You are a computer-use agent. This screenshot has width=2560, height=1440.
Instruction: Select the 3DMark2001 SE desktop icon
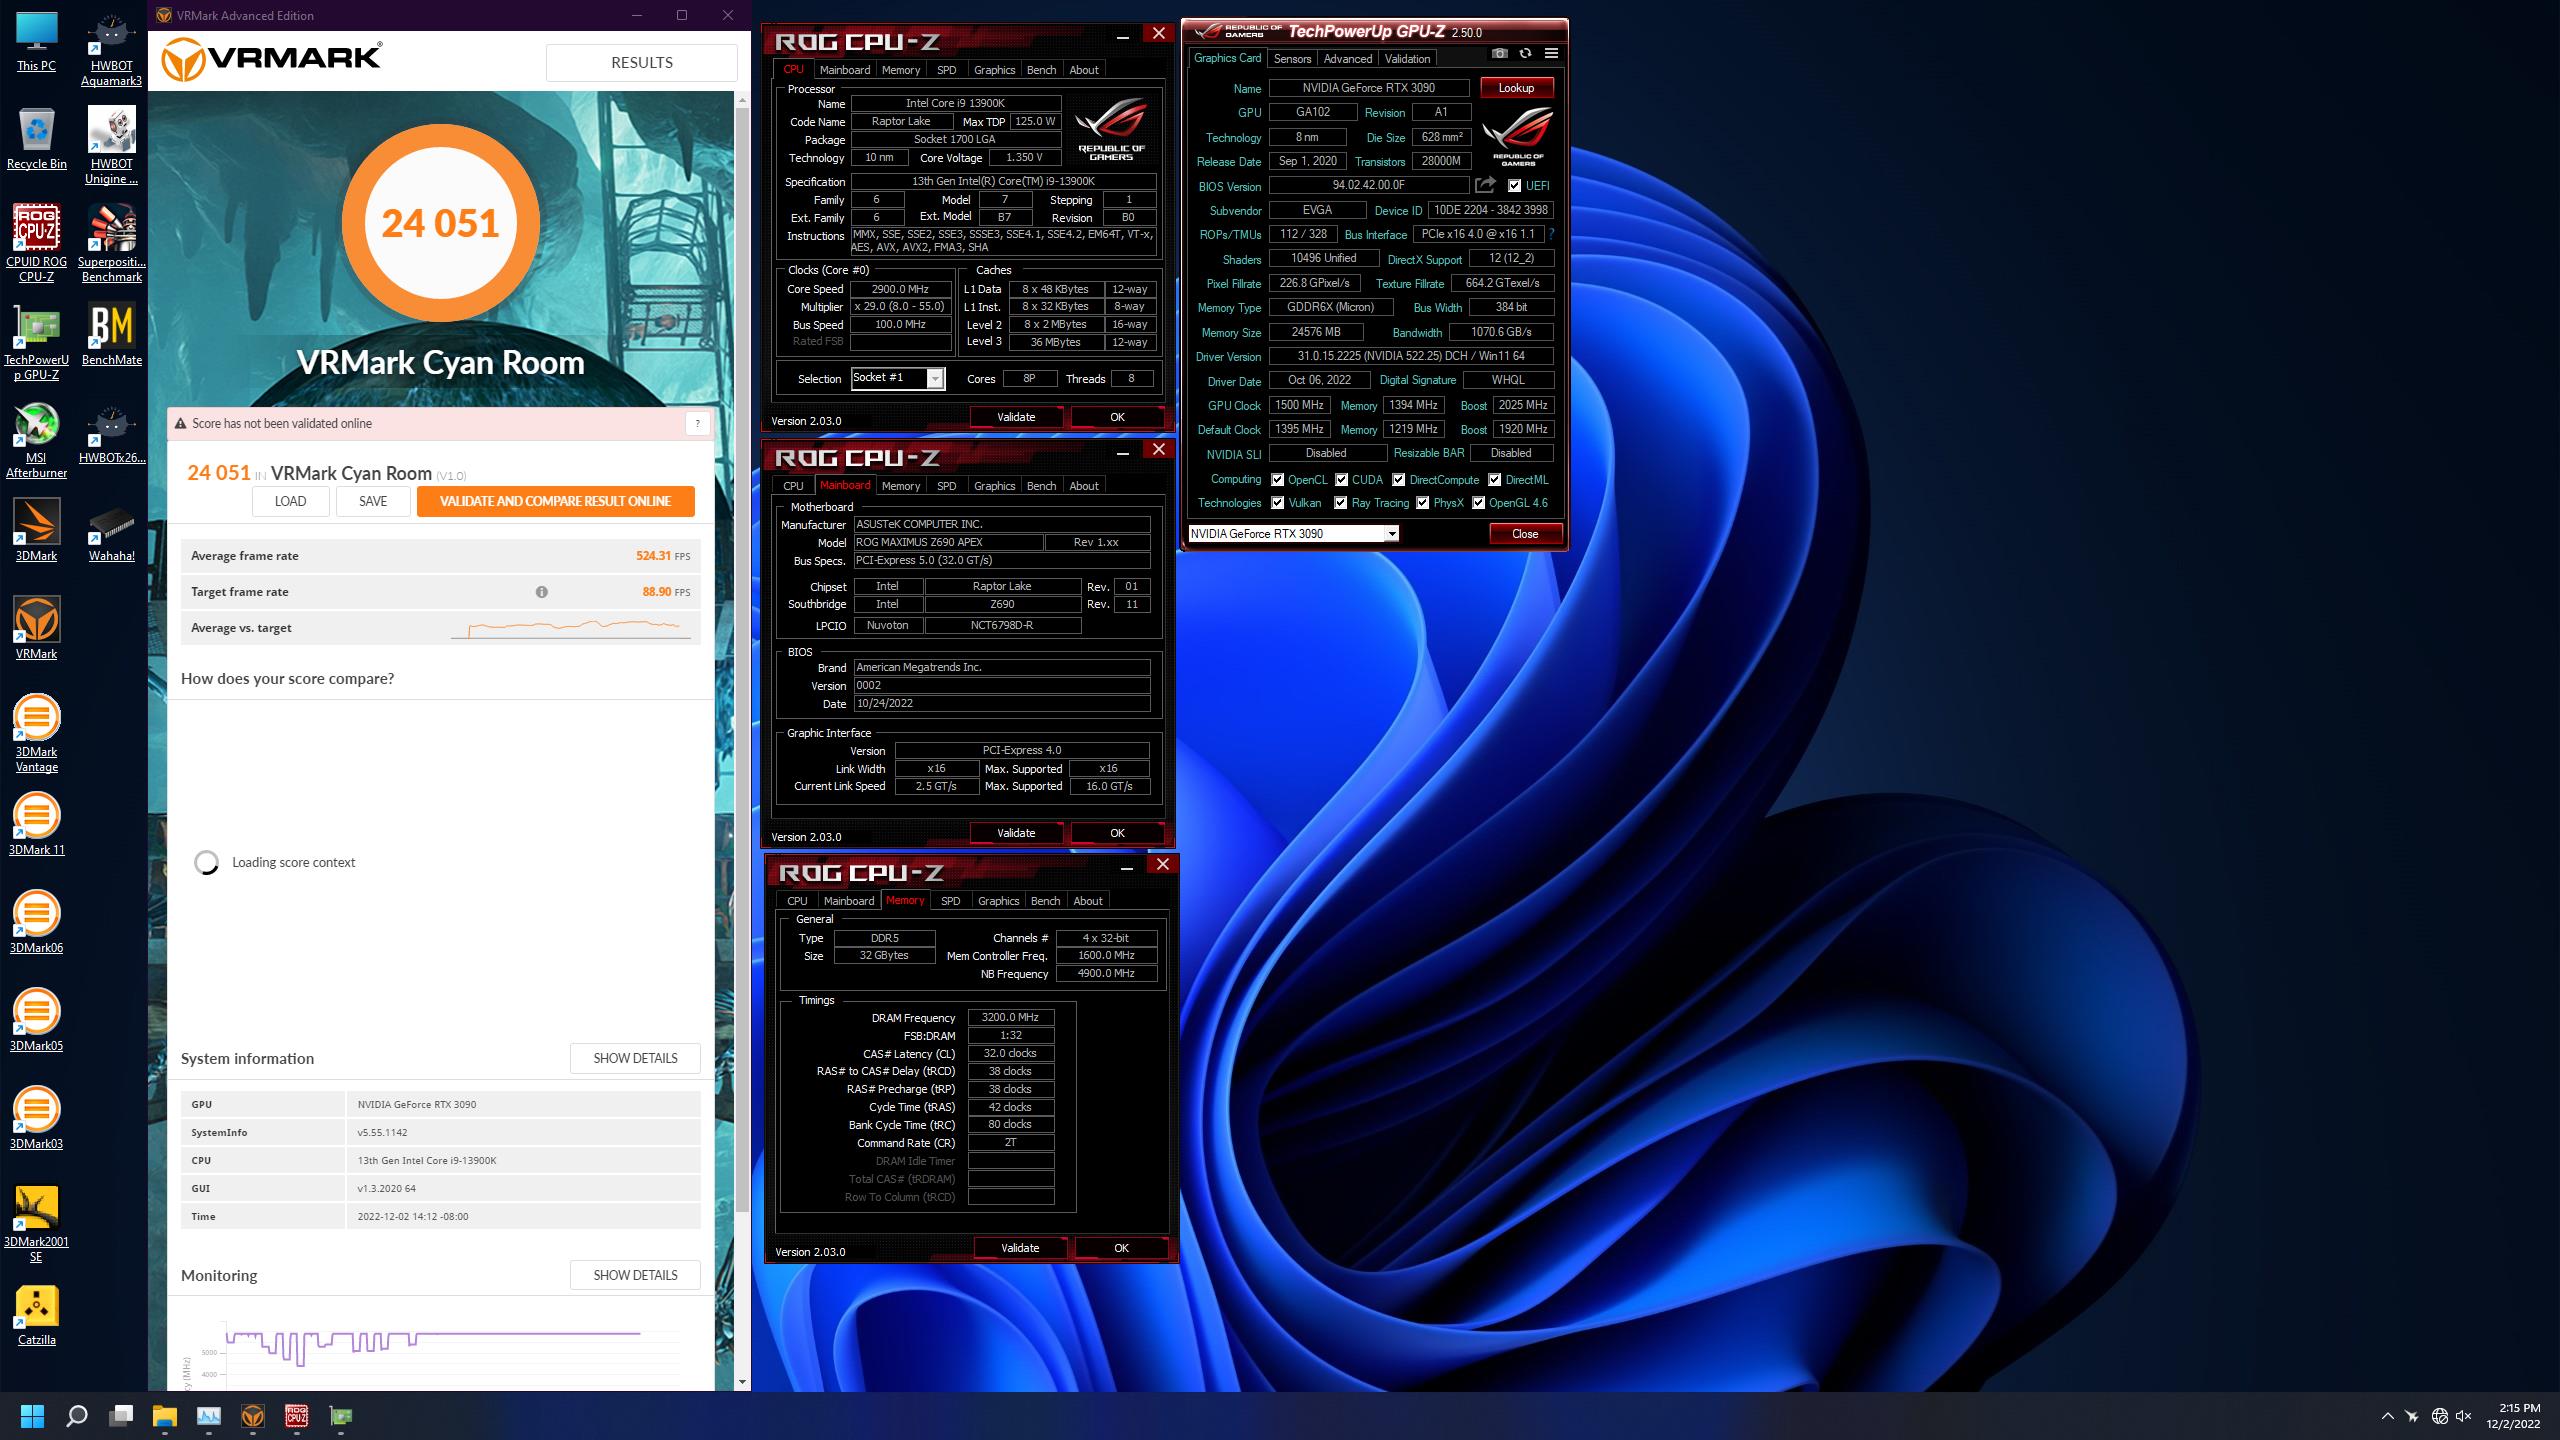[37, 1224]
